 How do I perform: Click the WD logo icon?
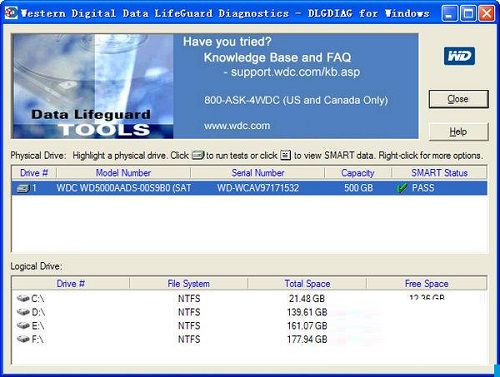click(459, 56)
